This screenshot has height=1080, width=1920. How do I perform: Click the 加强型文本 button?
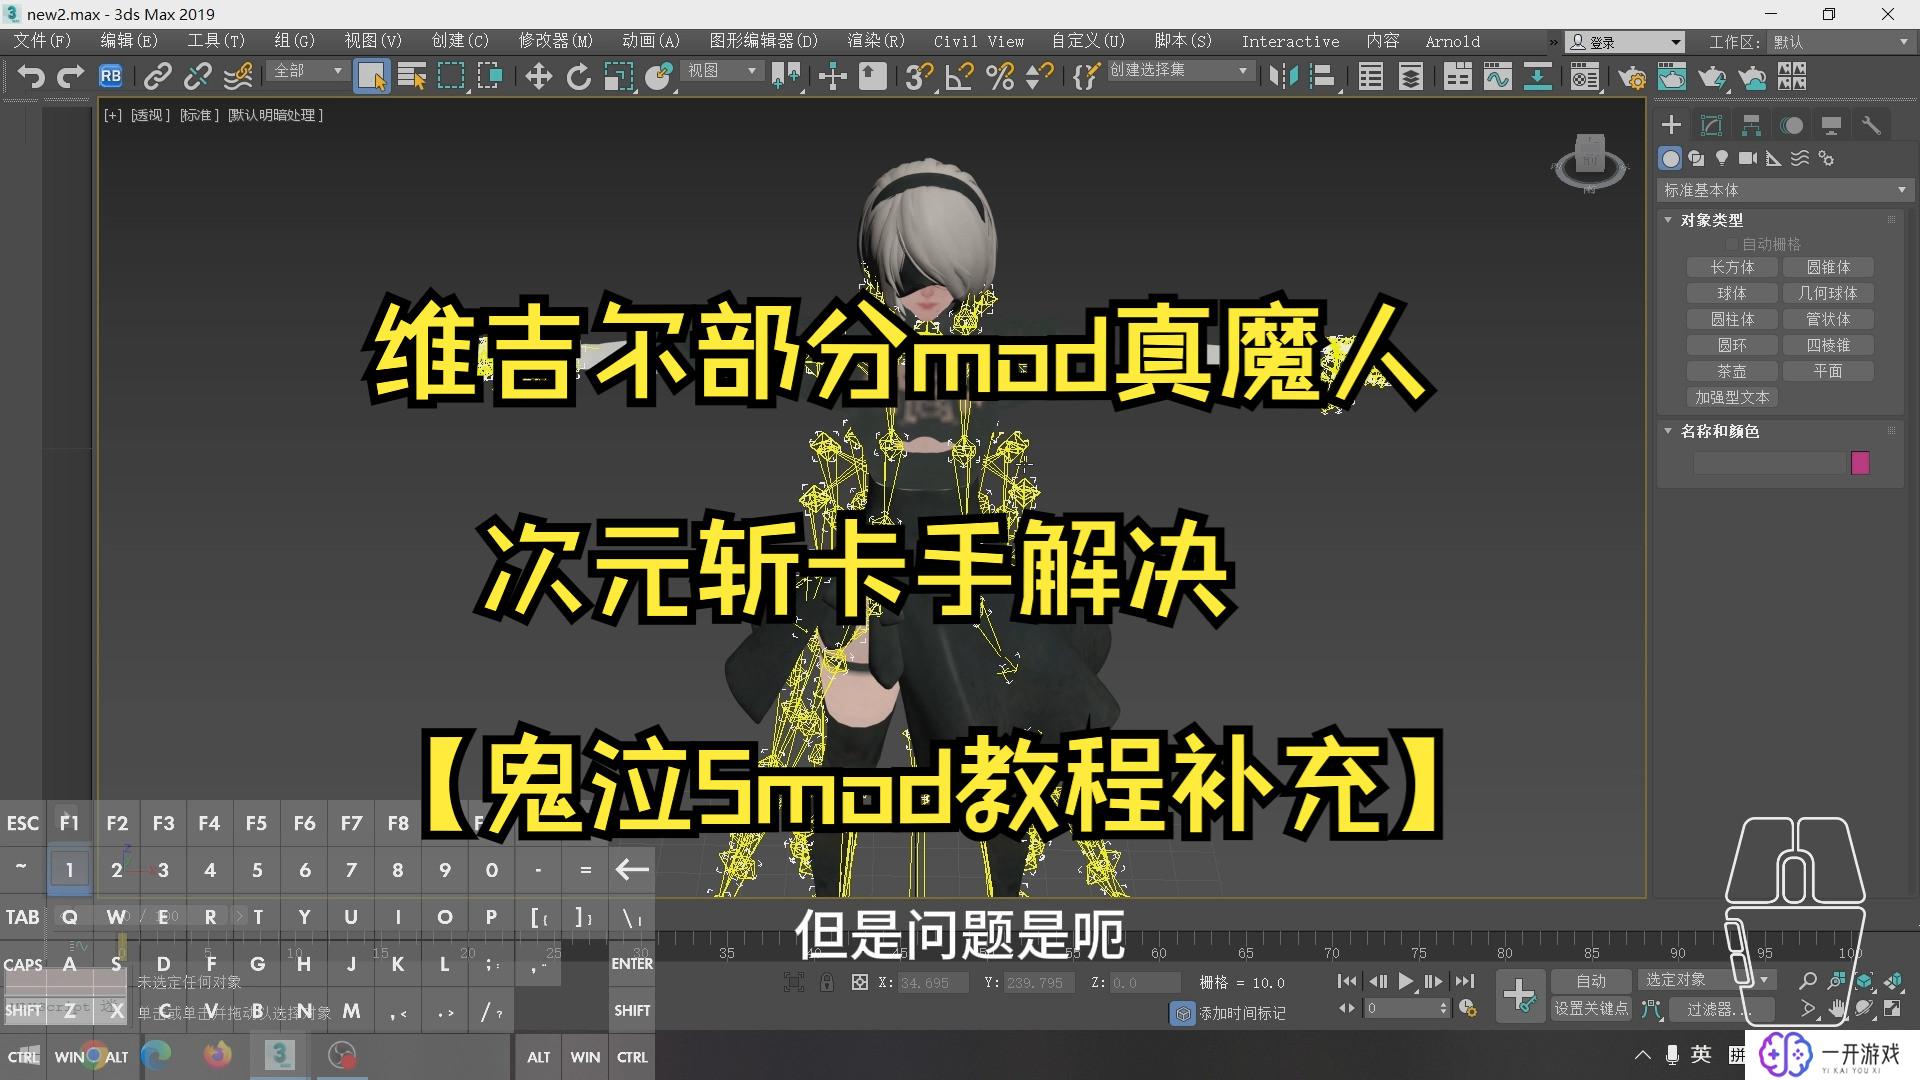click(x=1732, y=397)
